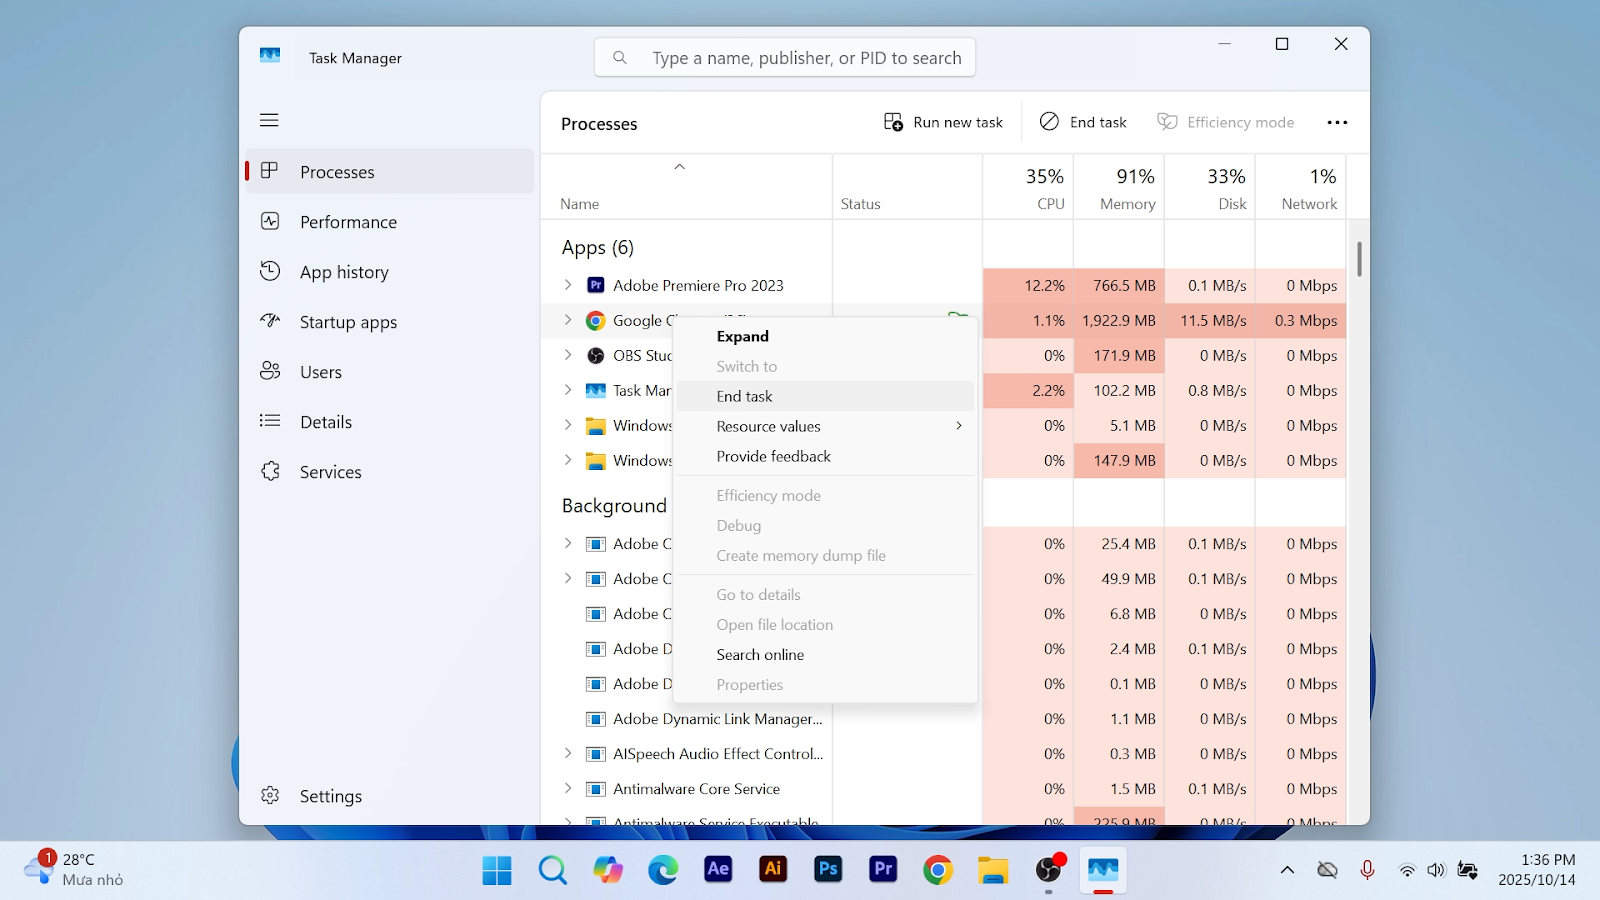This screenshot has height=900, width=1600.
Task: Choose Provide feedback from context menu
Action: (x=825, y=456)
